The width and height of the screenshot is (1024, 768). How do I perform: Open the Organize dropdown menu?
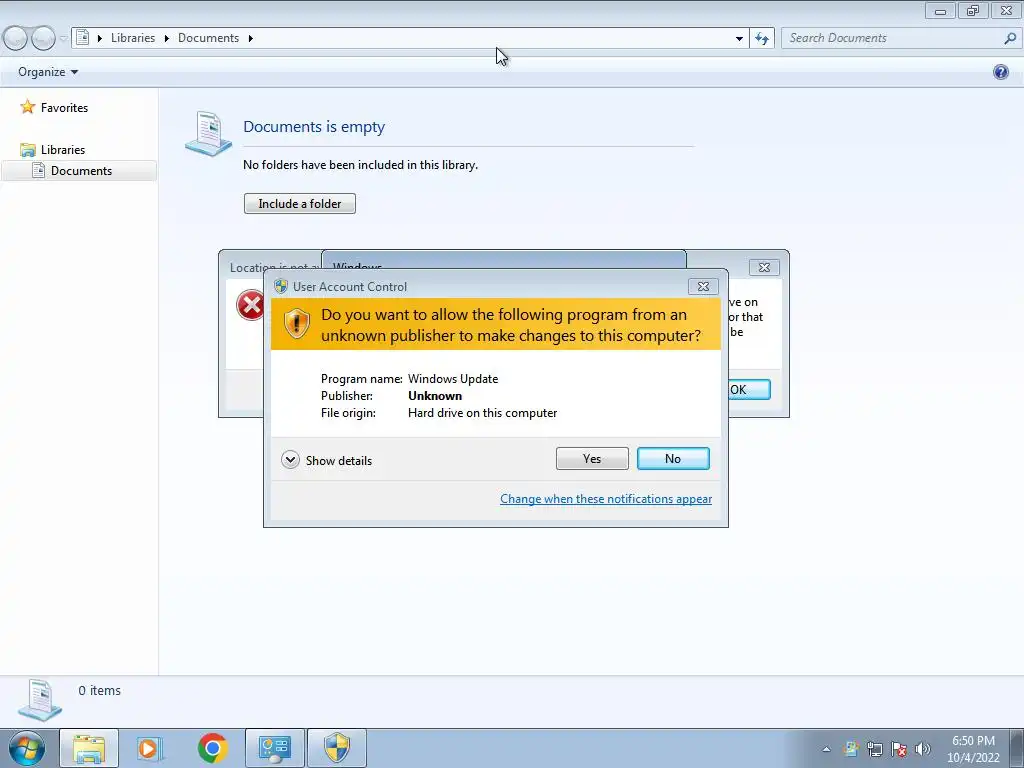click(x=48, y=72)
